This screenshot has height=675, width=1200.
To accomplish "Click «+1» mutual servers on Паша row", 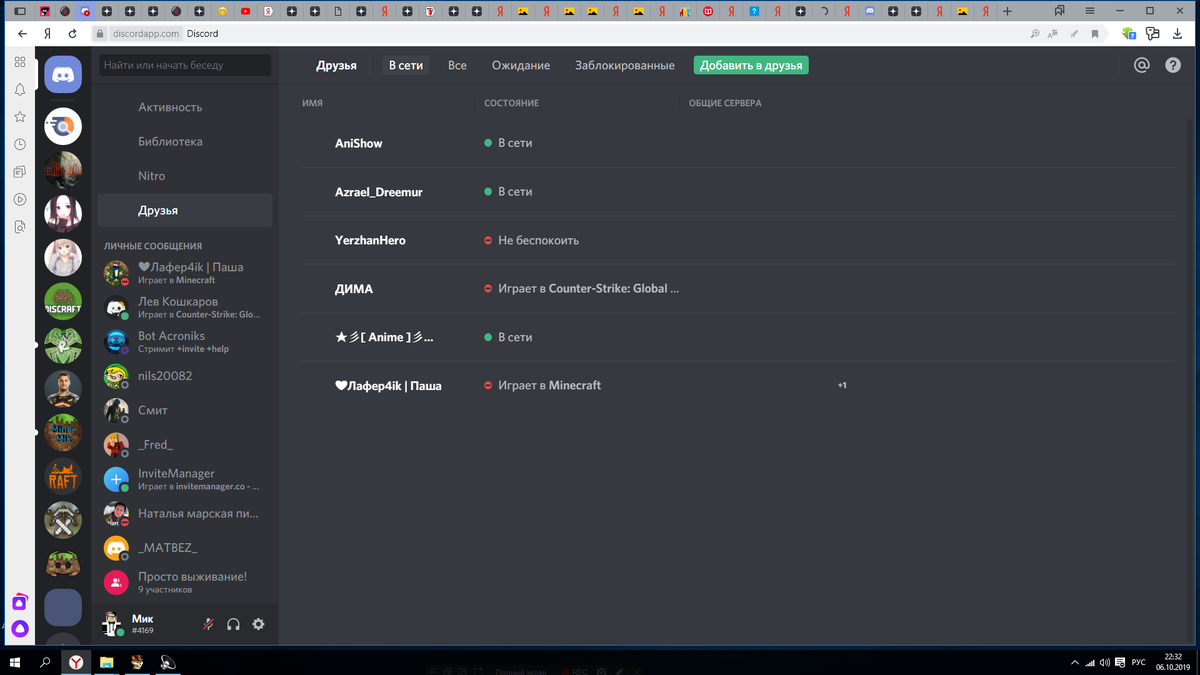I will [842, 385].
